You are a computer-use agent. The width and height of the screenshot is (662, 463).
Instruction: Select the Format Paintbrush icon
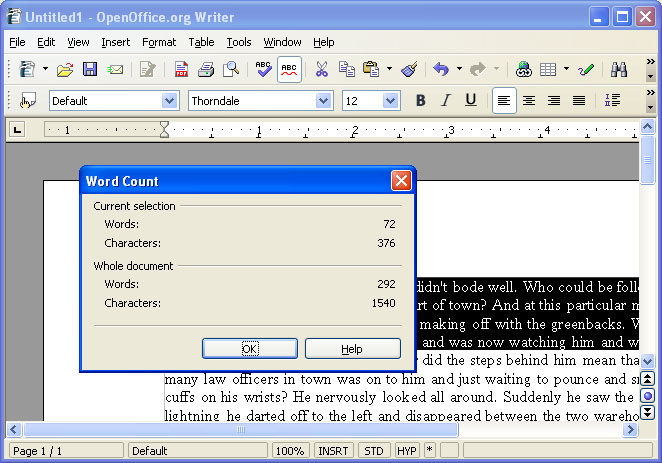pos(408,70)
